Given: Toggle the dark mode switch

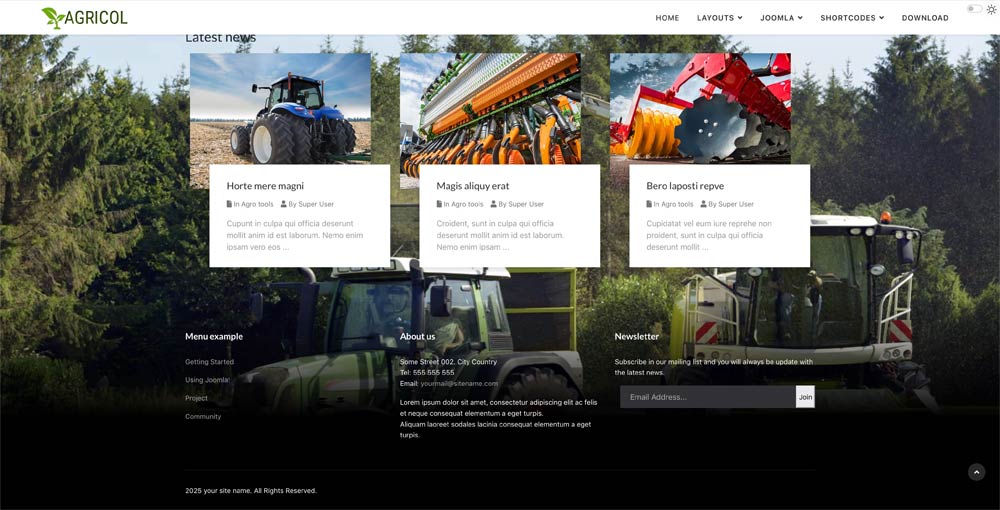Looking at the screenshot, I should click(973, 9).
